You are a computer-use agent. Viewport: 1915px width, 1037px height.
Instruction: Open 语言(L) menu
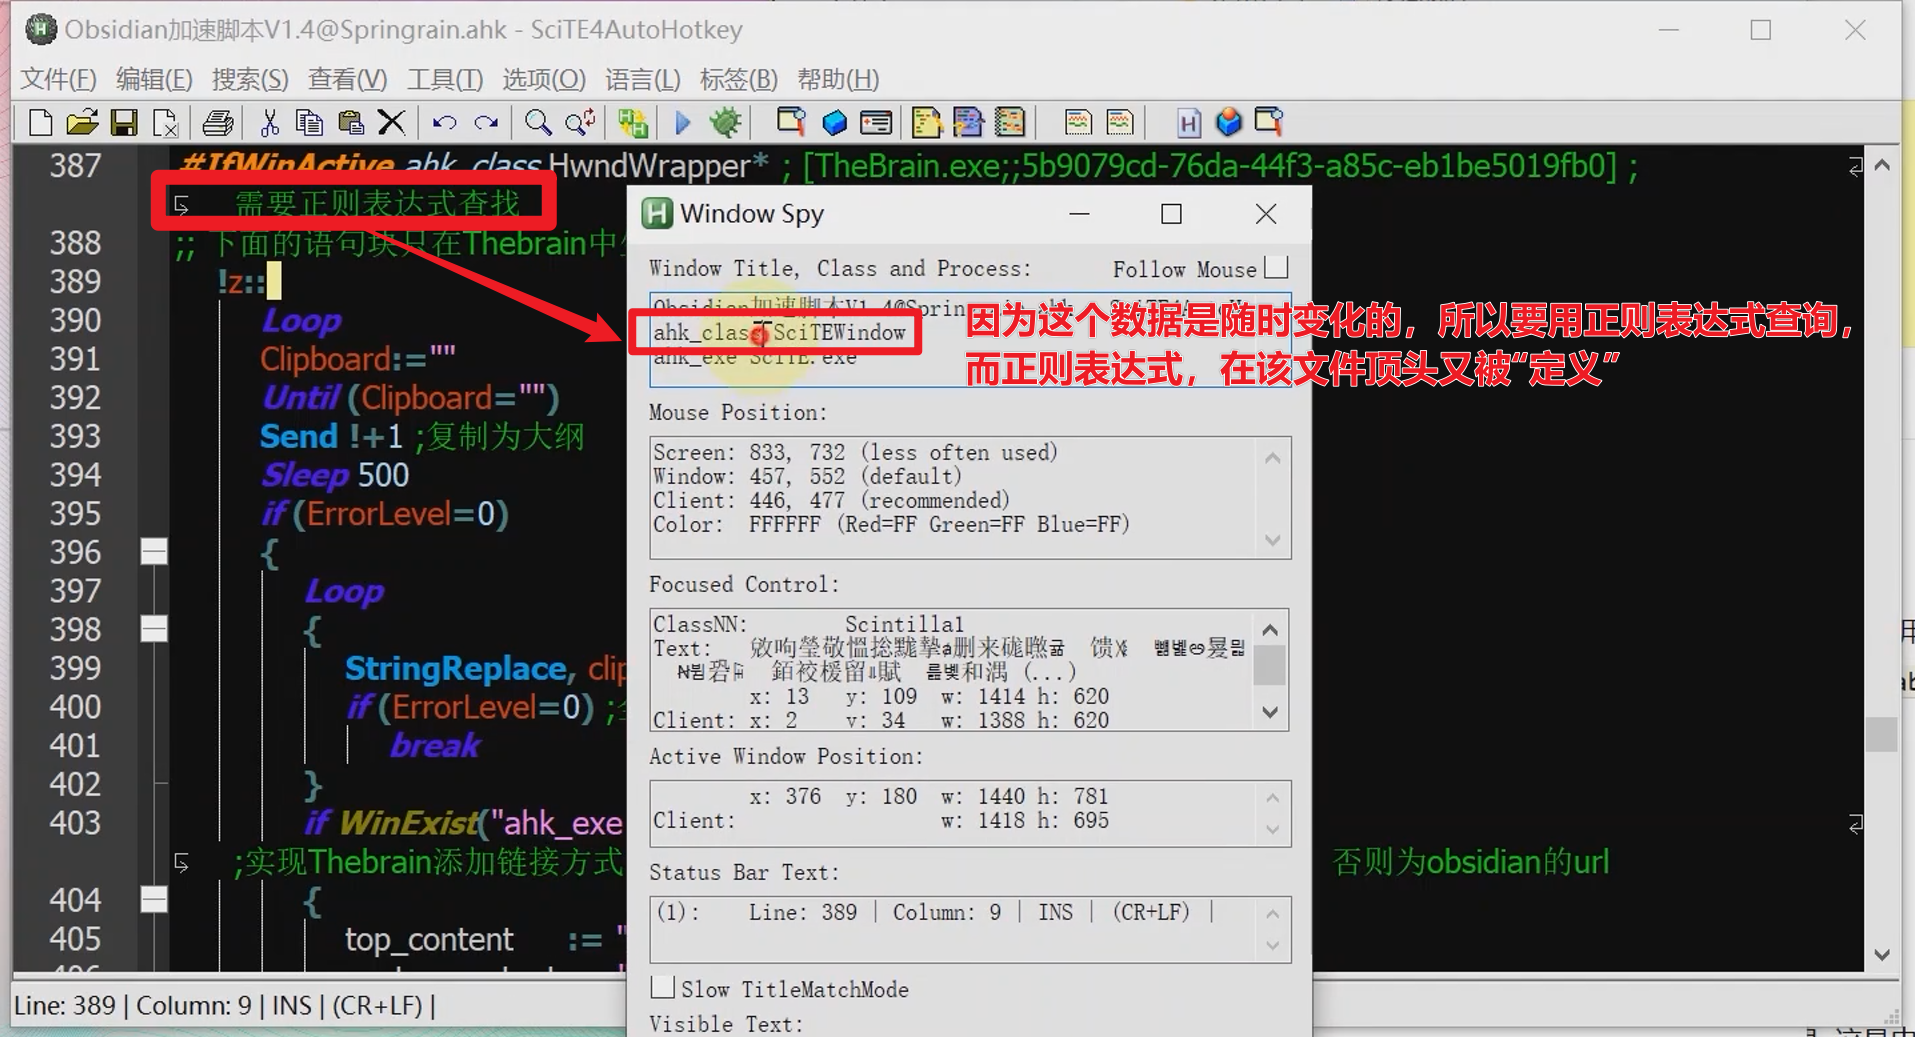[x=642, y=79]
